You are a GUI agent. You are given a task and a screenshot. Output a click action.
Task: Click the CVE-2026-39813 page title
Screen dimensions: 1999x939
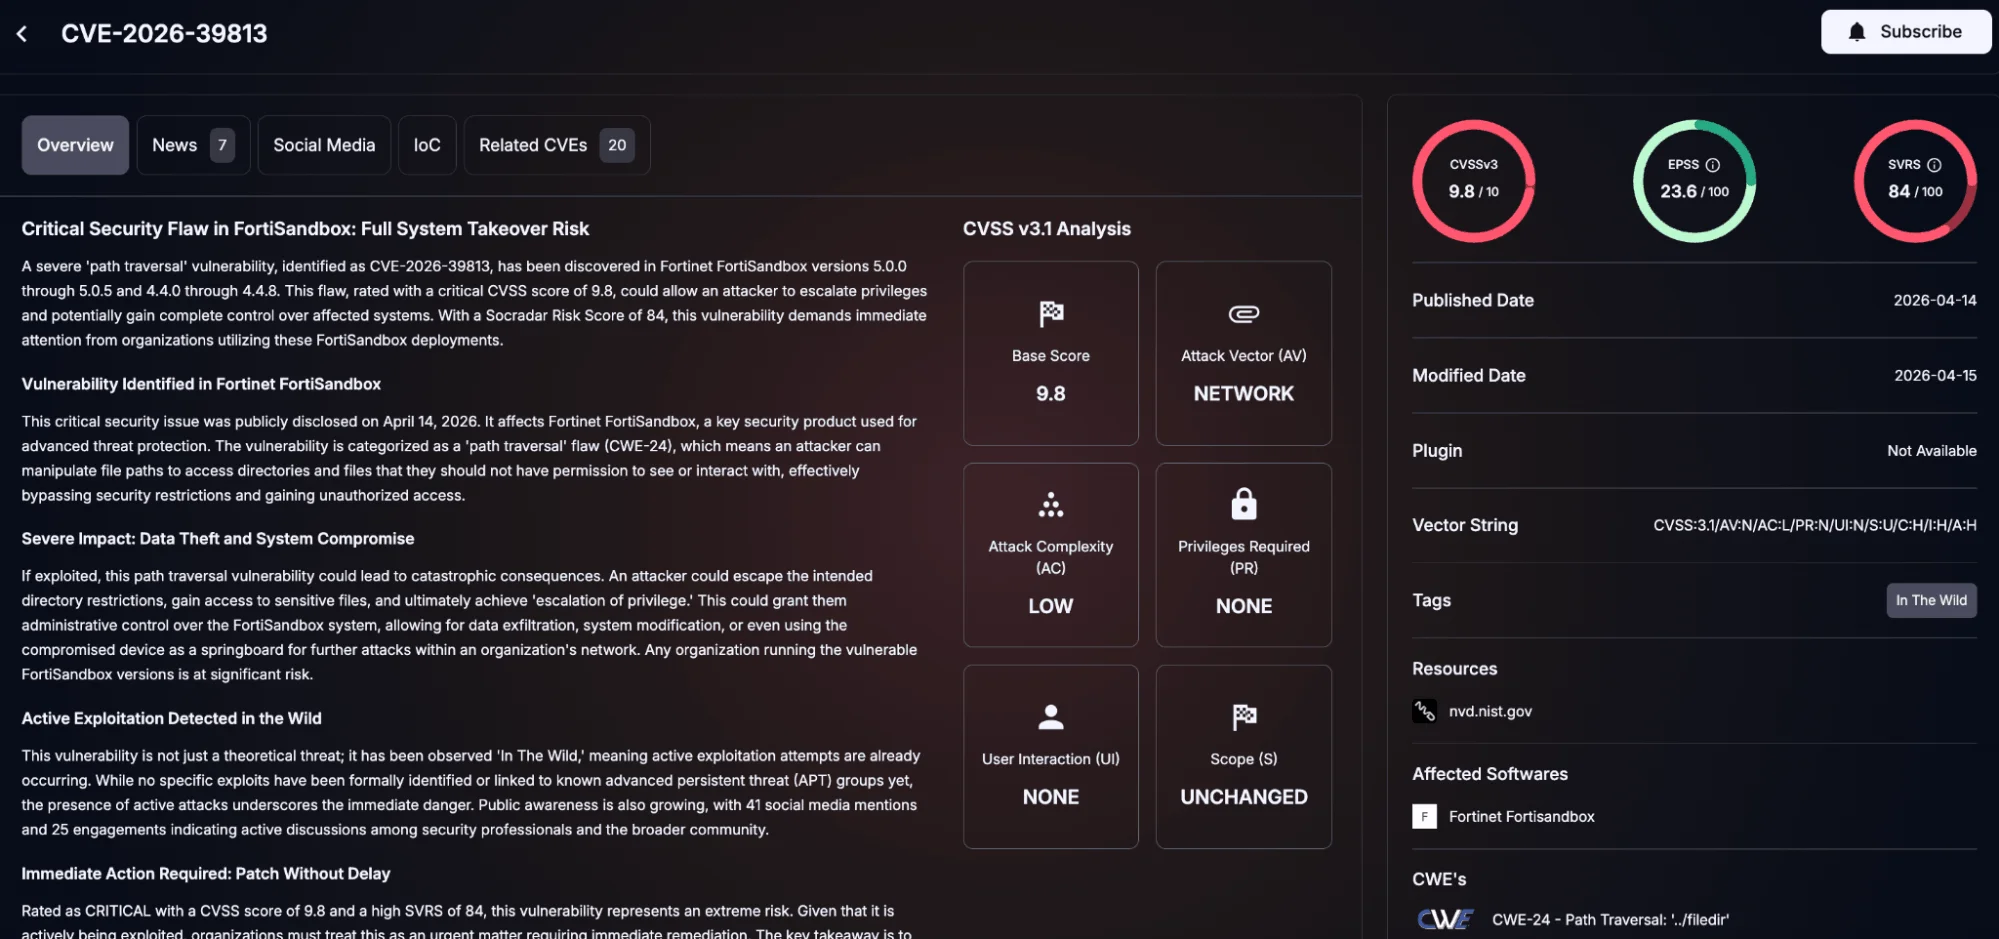[x=164, y=33]
